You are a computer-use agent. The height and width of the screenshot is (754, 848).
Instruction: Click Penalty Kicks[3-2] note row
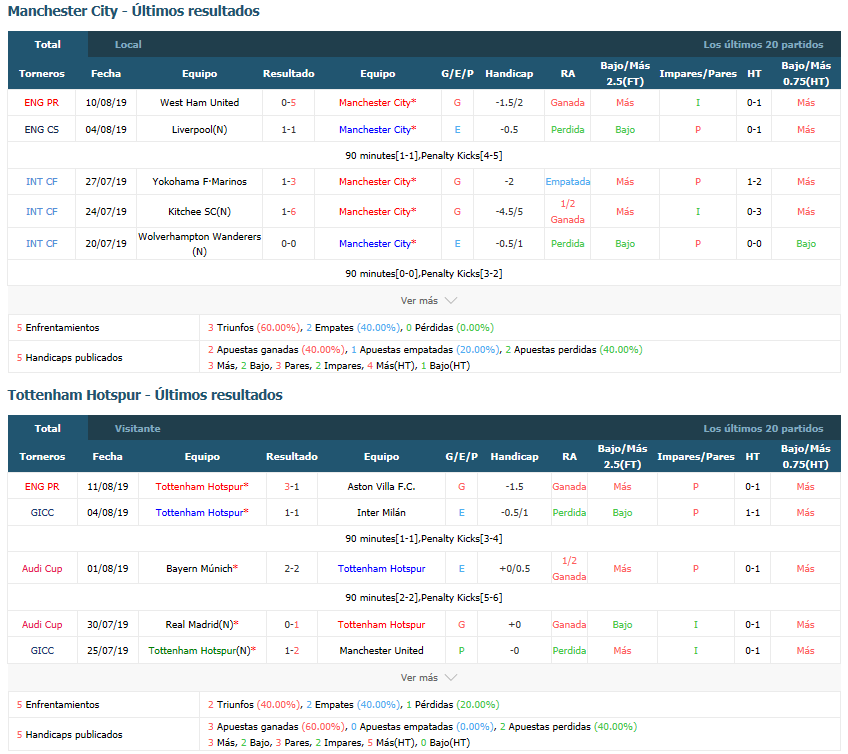pos(424,274)
